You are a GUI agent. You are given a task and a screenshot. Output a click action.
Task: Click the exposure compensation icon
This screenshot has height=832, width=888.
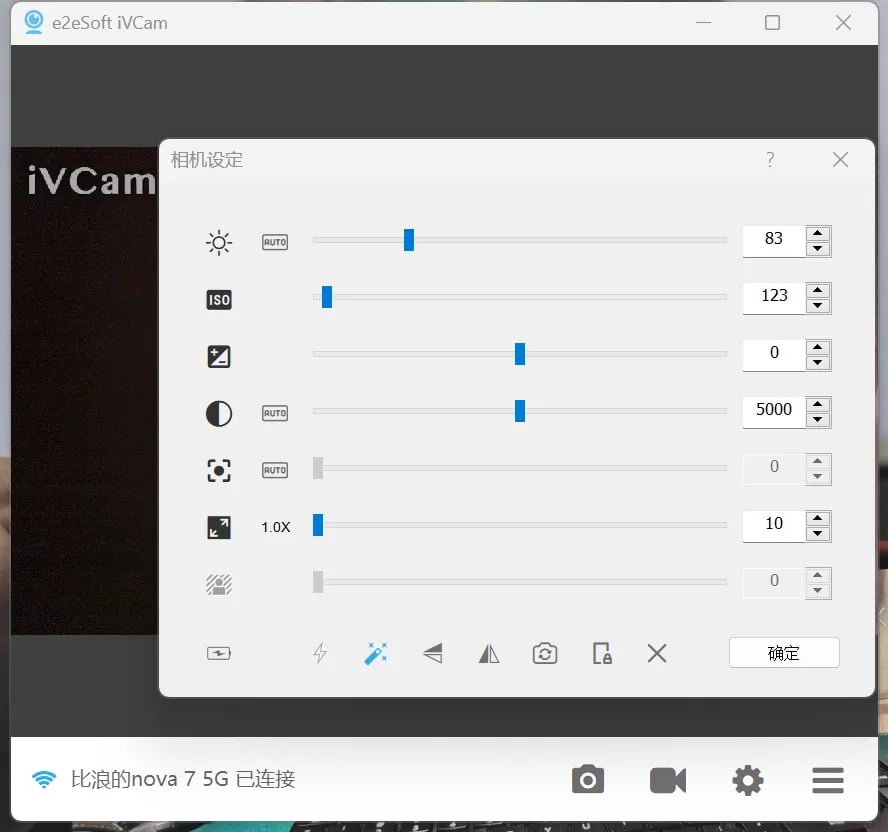[x=219, y=357]
